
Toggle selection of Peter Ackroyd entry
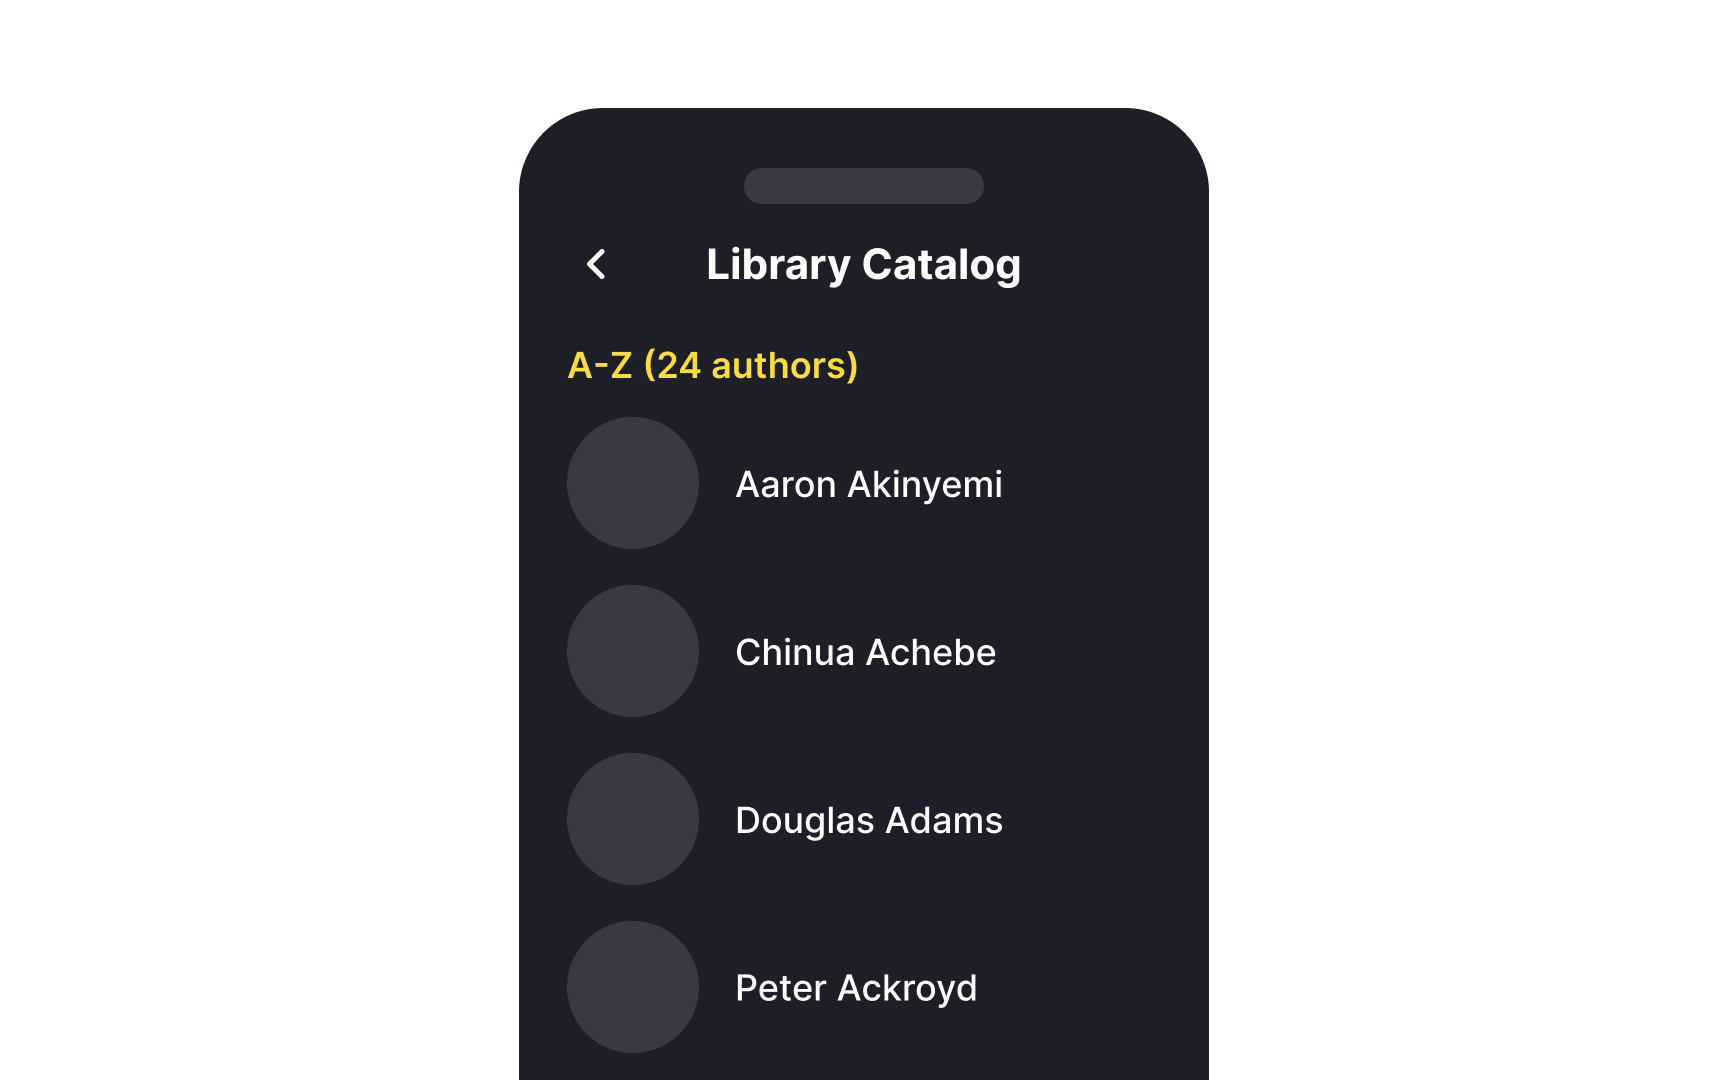pos(856,987)
